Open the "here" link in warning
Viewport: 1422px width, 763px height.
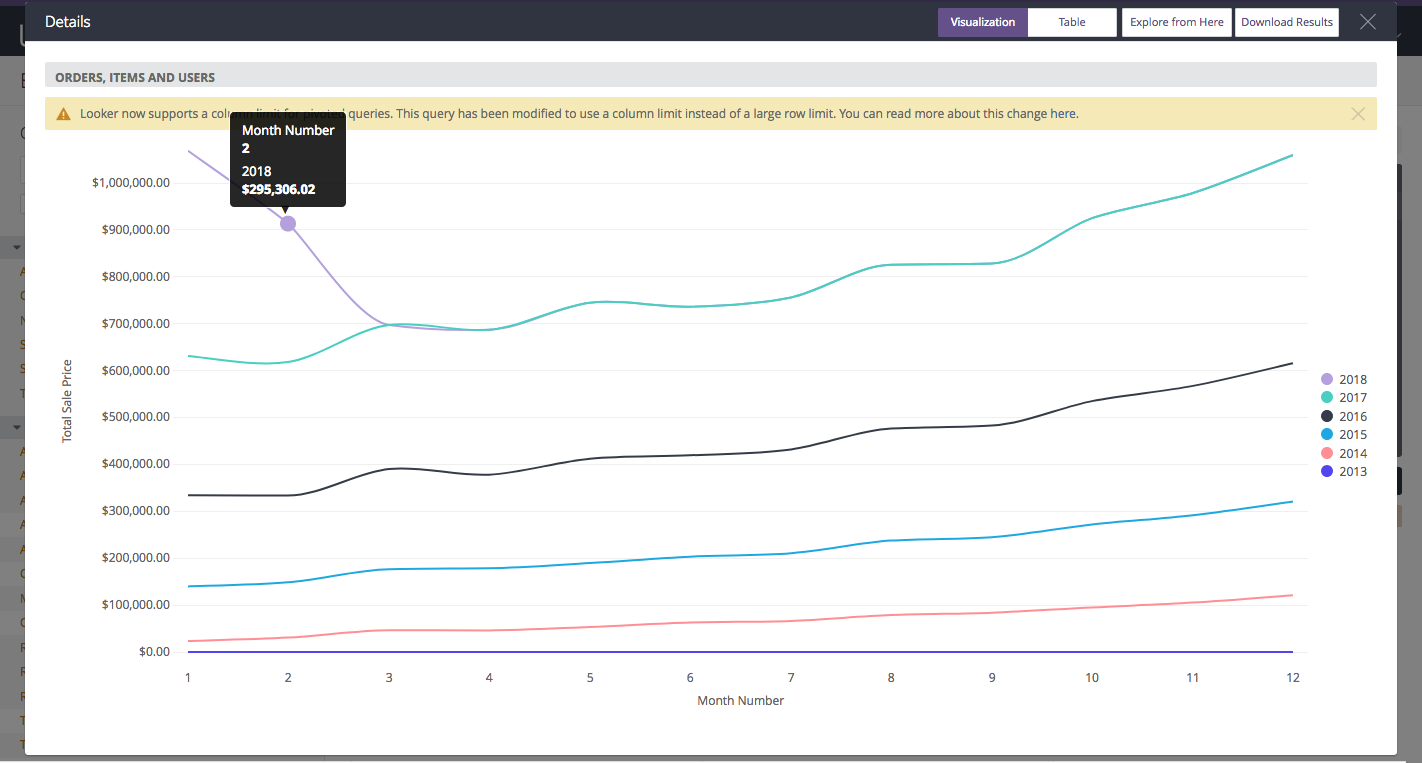(1062, 114)
